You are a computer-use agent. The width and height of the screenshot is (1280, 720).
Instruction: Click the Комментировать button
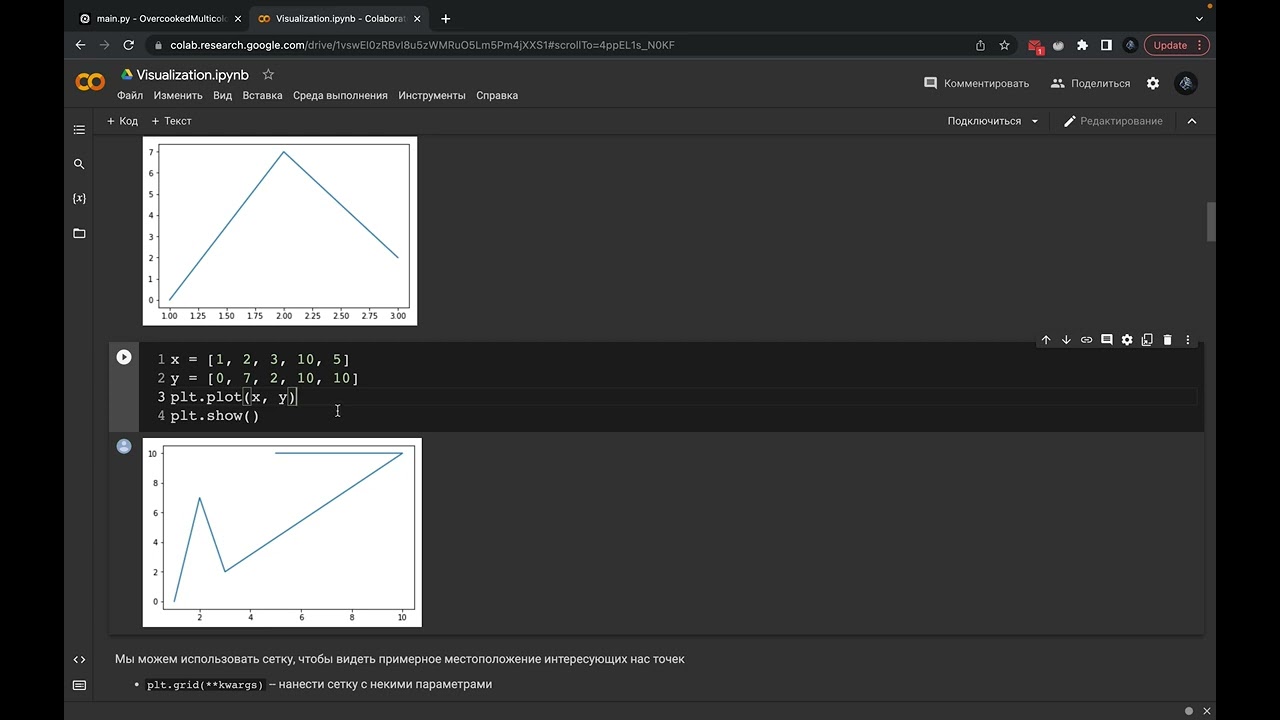(976, 83)
